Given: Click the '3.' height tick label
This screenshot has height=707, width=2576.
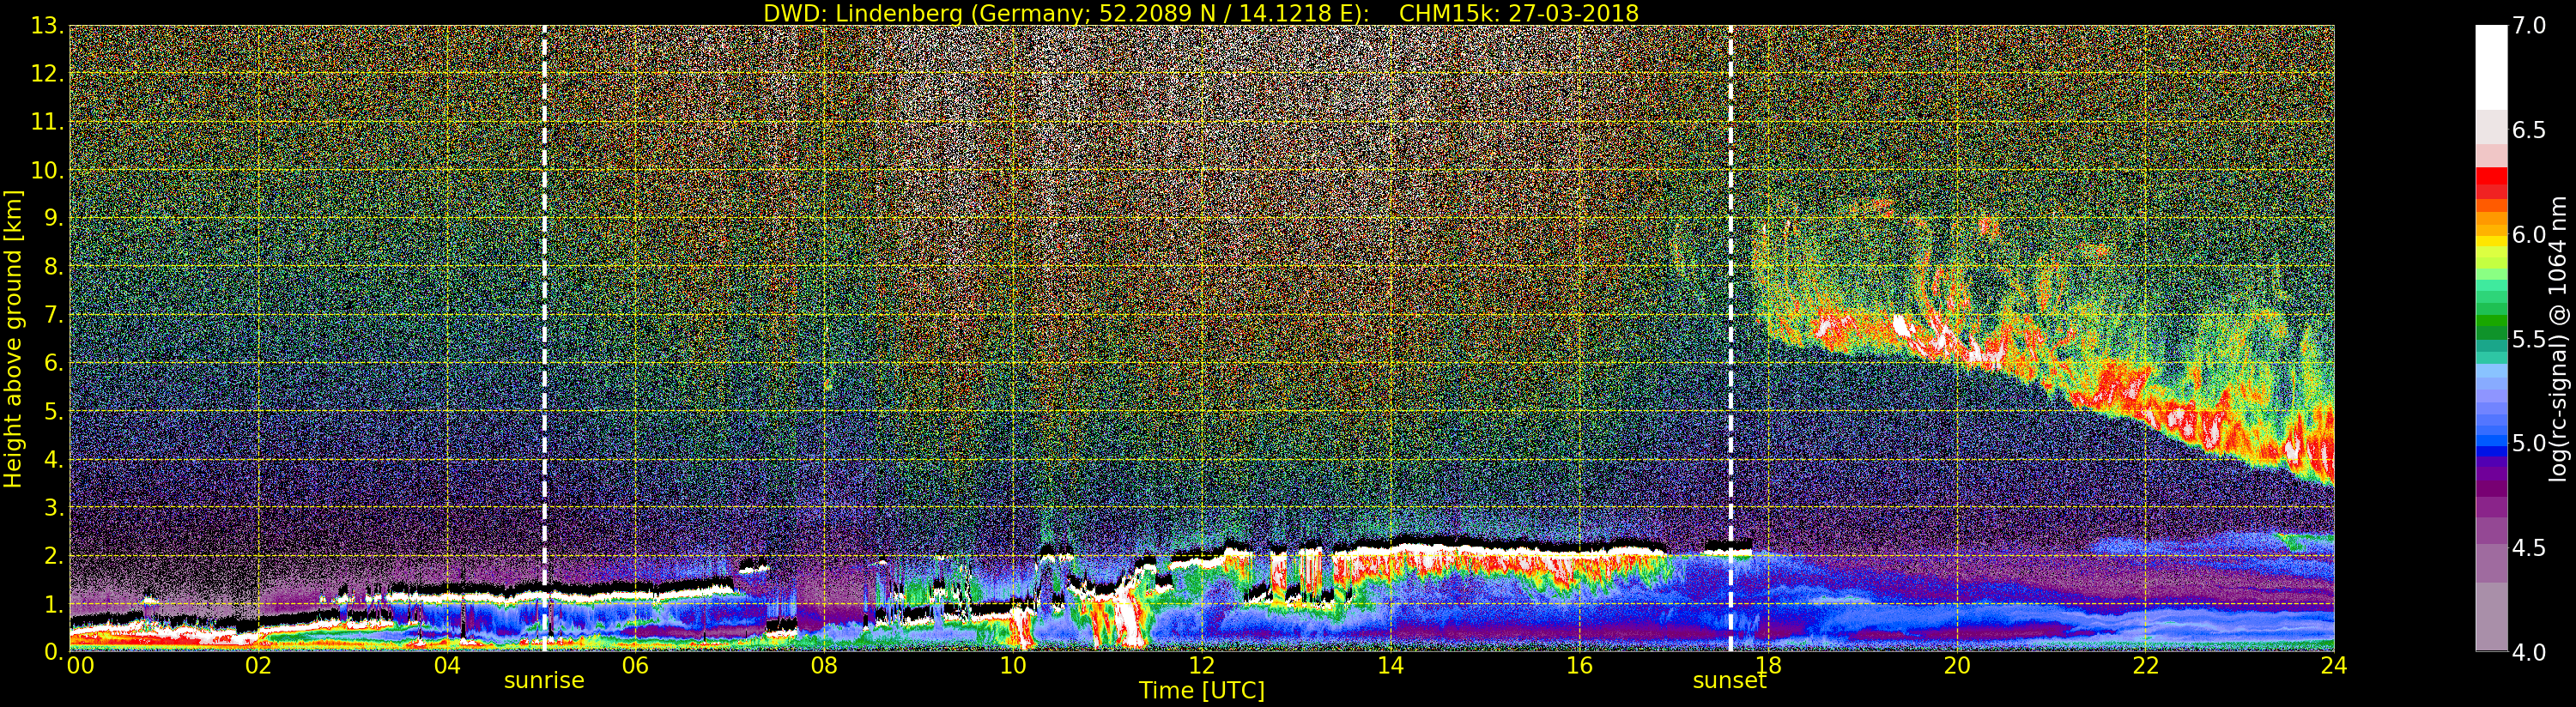Looking at the screenshot, I should click(x=54, y=507).
